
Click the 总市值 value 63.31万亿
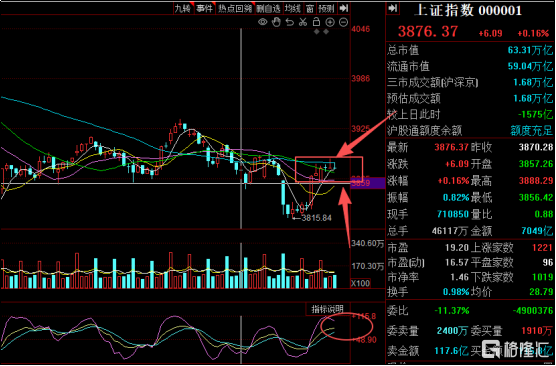pyautogui.click(x=530, y=50)
